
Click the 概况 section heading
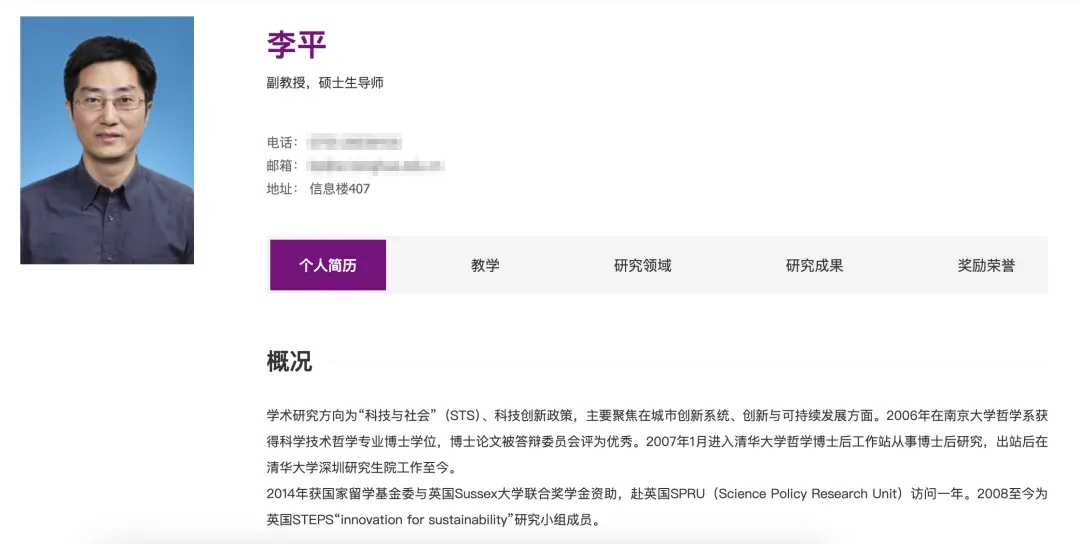[289, 361]
